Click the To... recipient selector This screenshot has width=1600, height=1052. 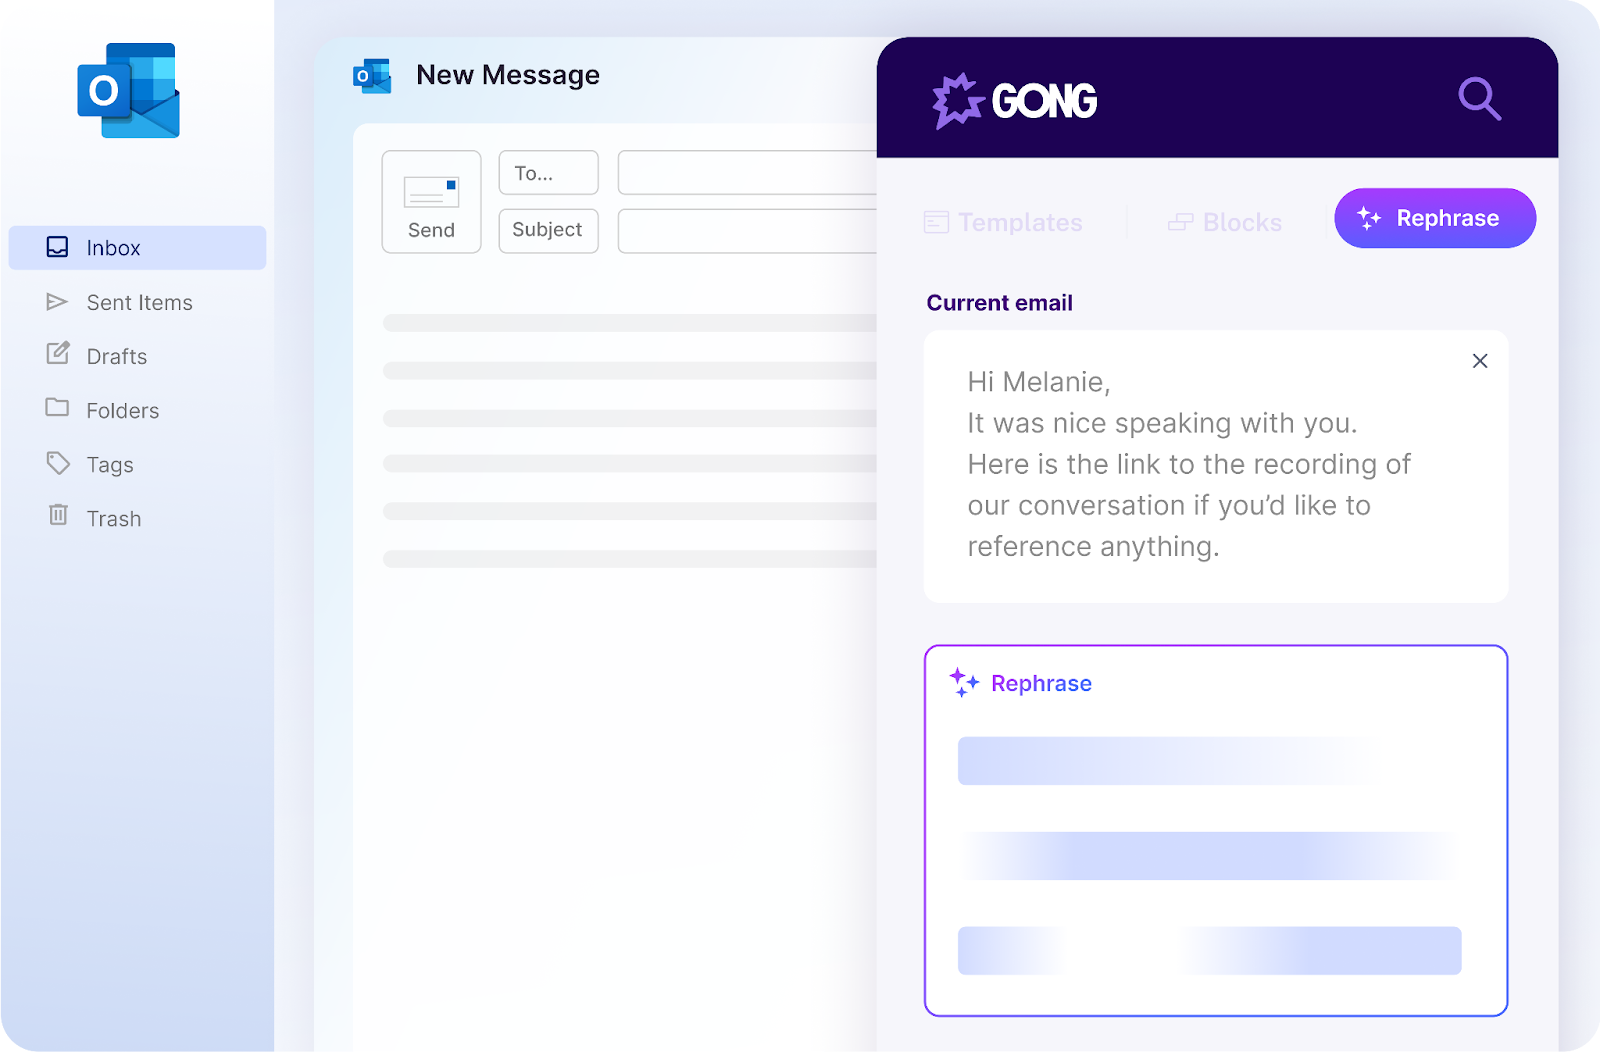(x=548, y=172)
